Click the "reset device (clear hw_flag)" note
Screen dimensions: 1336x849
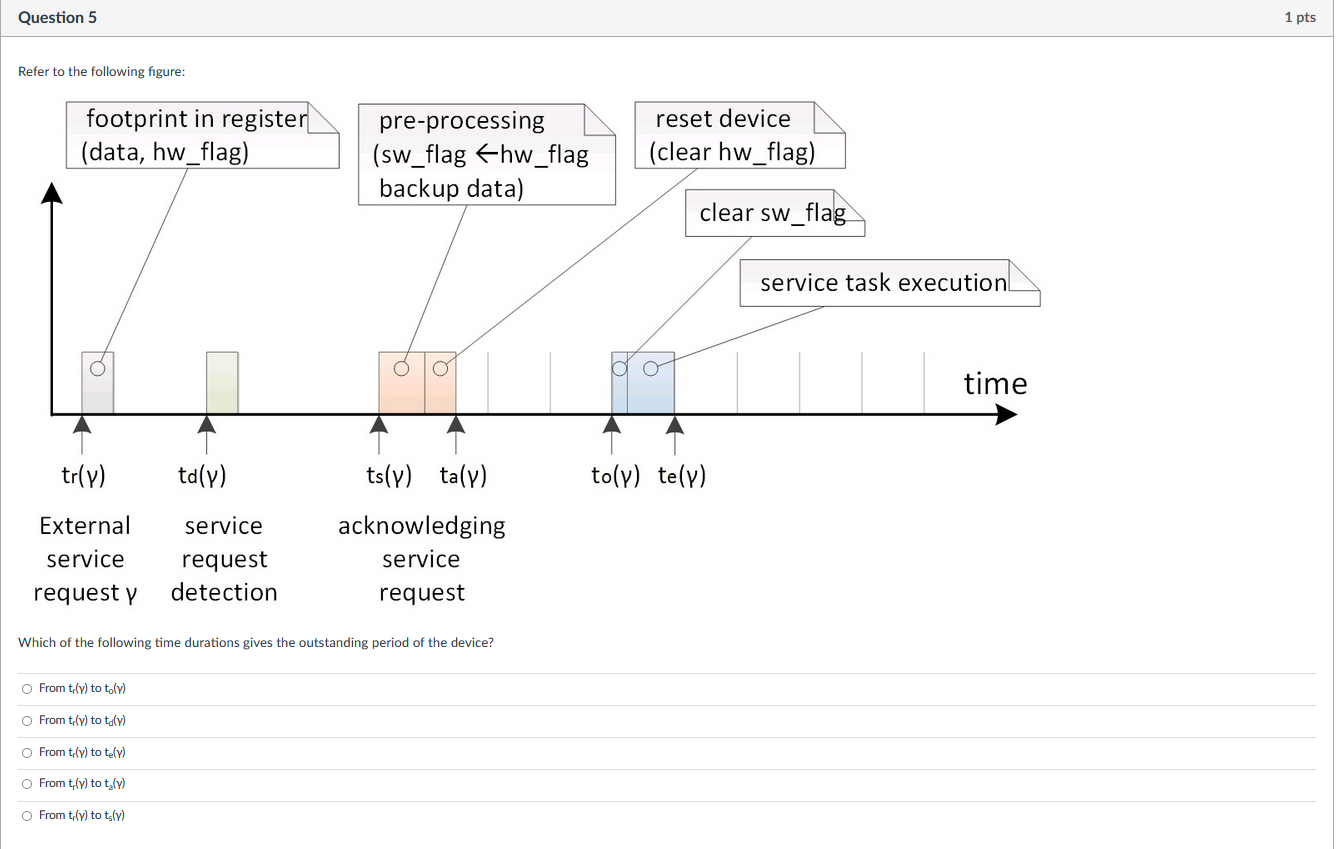[x=738, y=135]
